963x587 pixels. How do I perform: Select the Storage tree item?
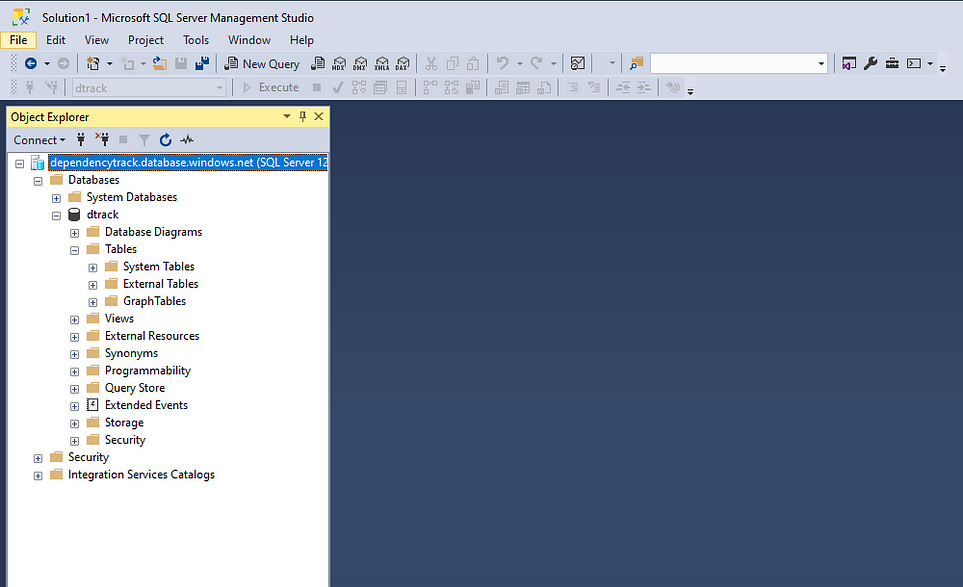click(124, 422)
